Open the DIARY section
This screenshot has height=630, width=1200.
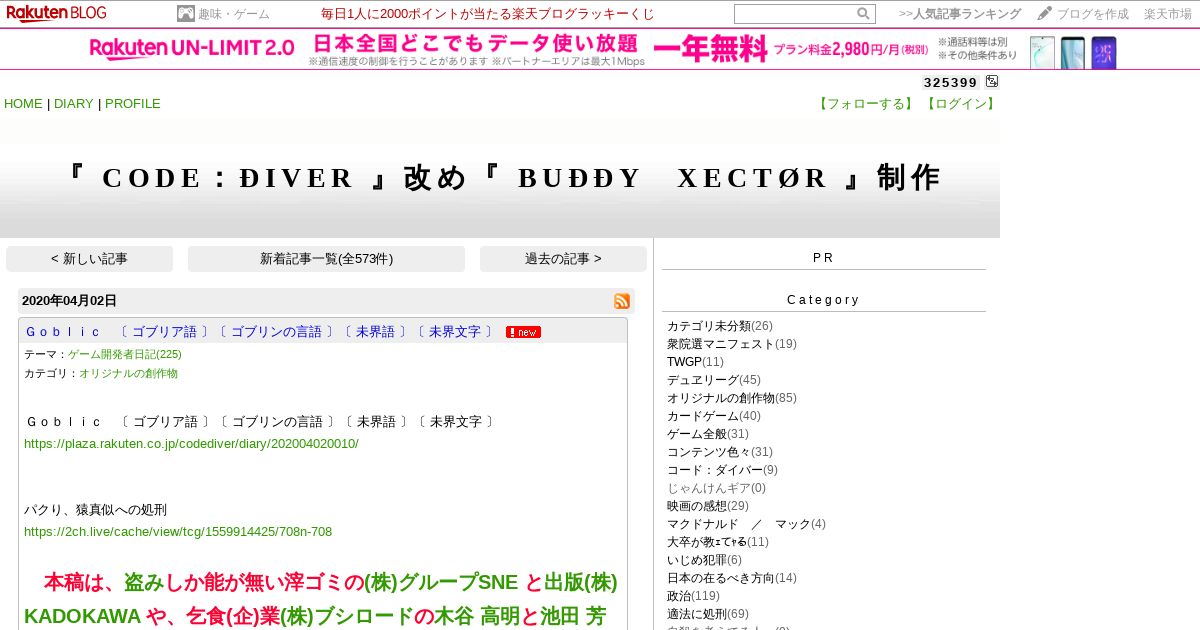[72, 104]
